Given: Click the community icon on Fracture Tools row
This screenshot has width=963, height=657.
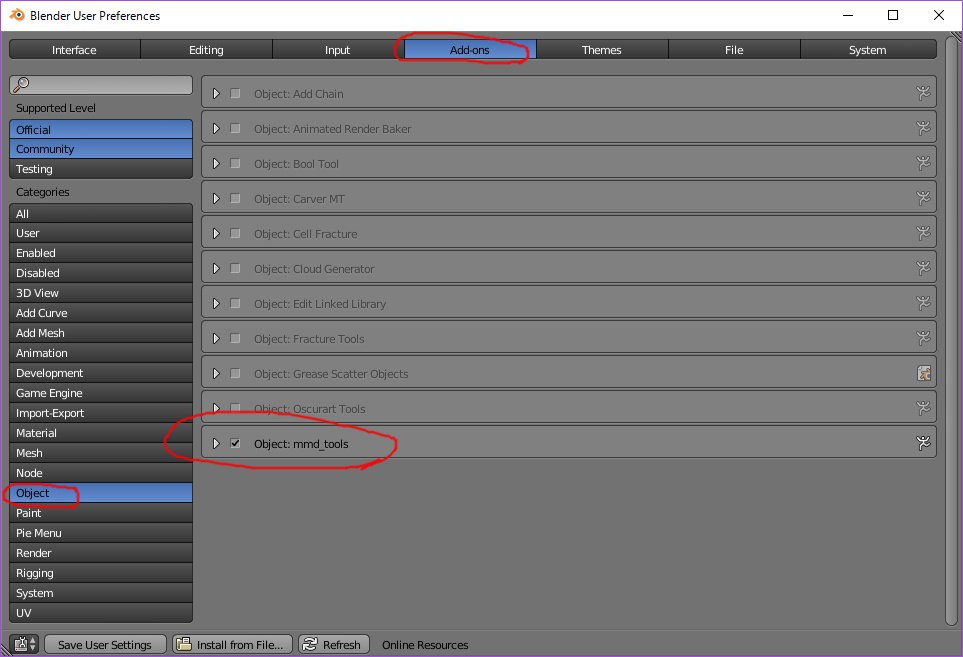Looking at the screenshot, I should pyautogui.click(x=923, y=338).
